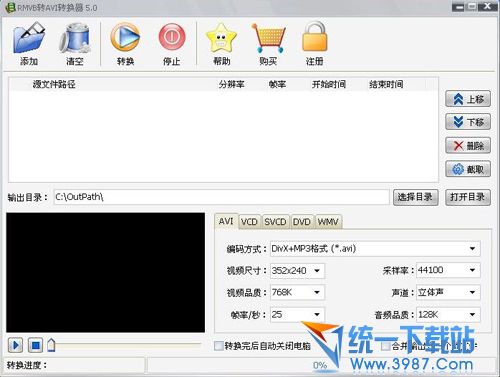Click the preview play button

click(x=15, y=345)
